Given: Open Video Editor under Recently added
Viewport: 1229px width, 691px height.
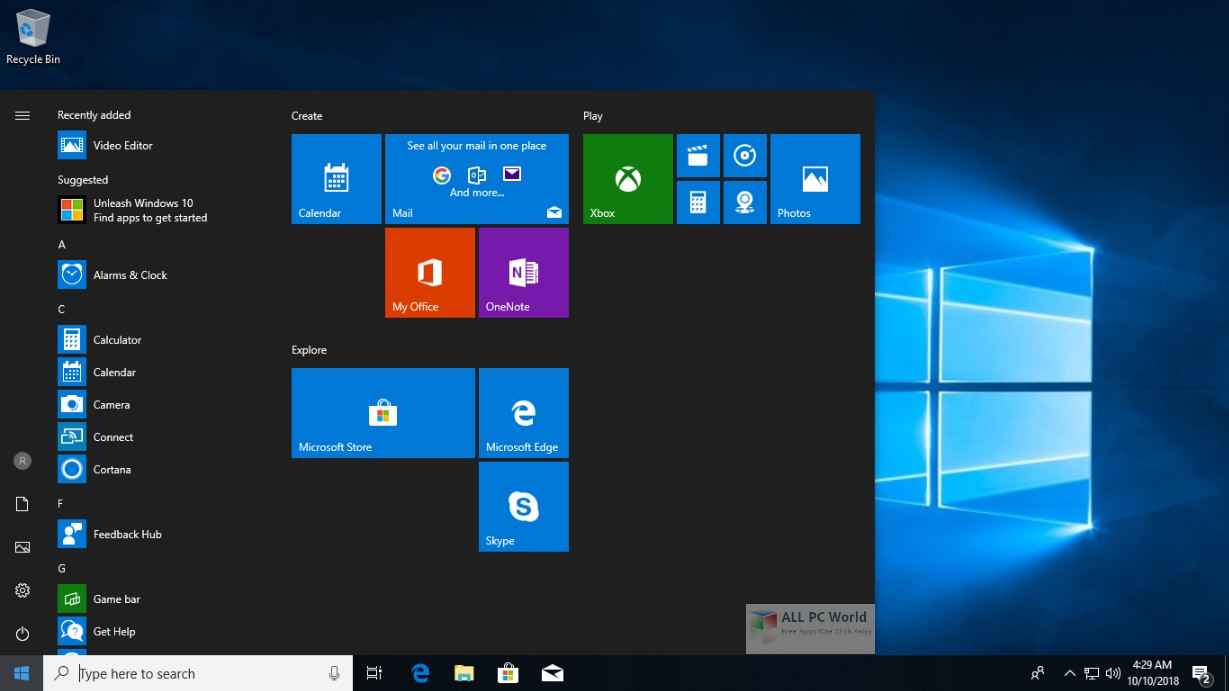Looking at the screenshot, I should click(x=122, y=146).
